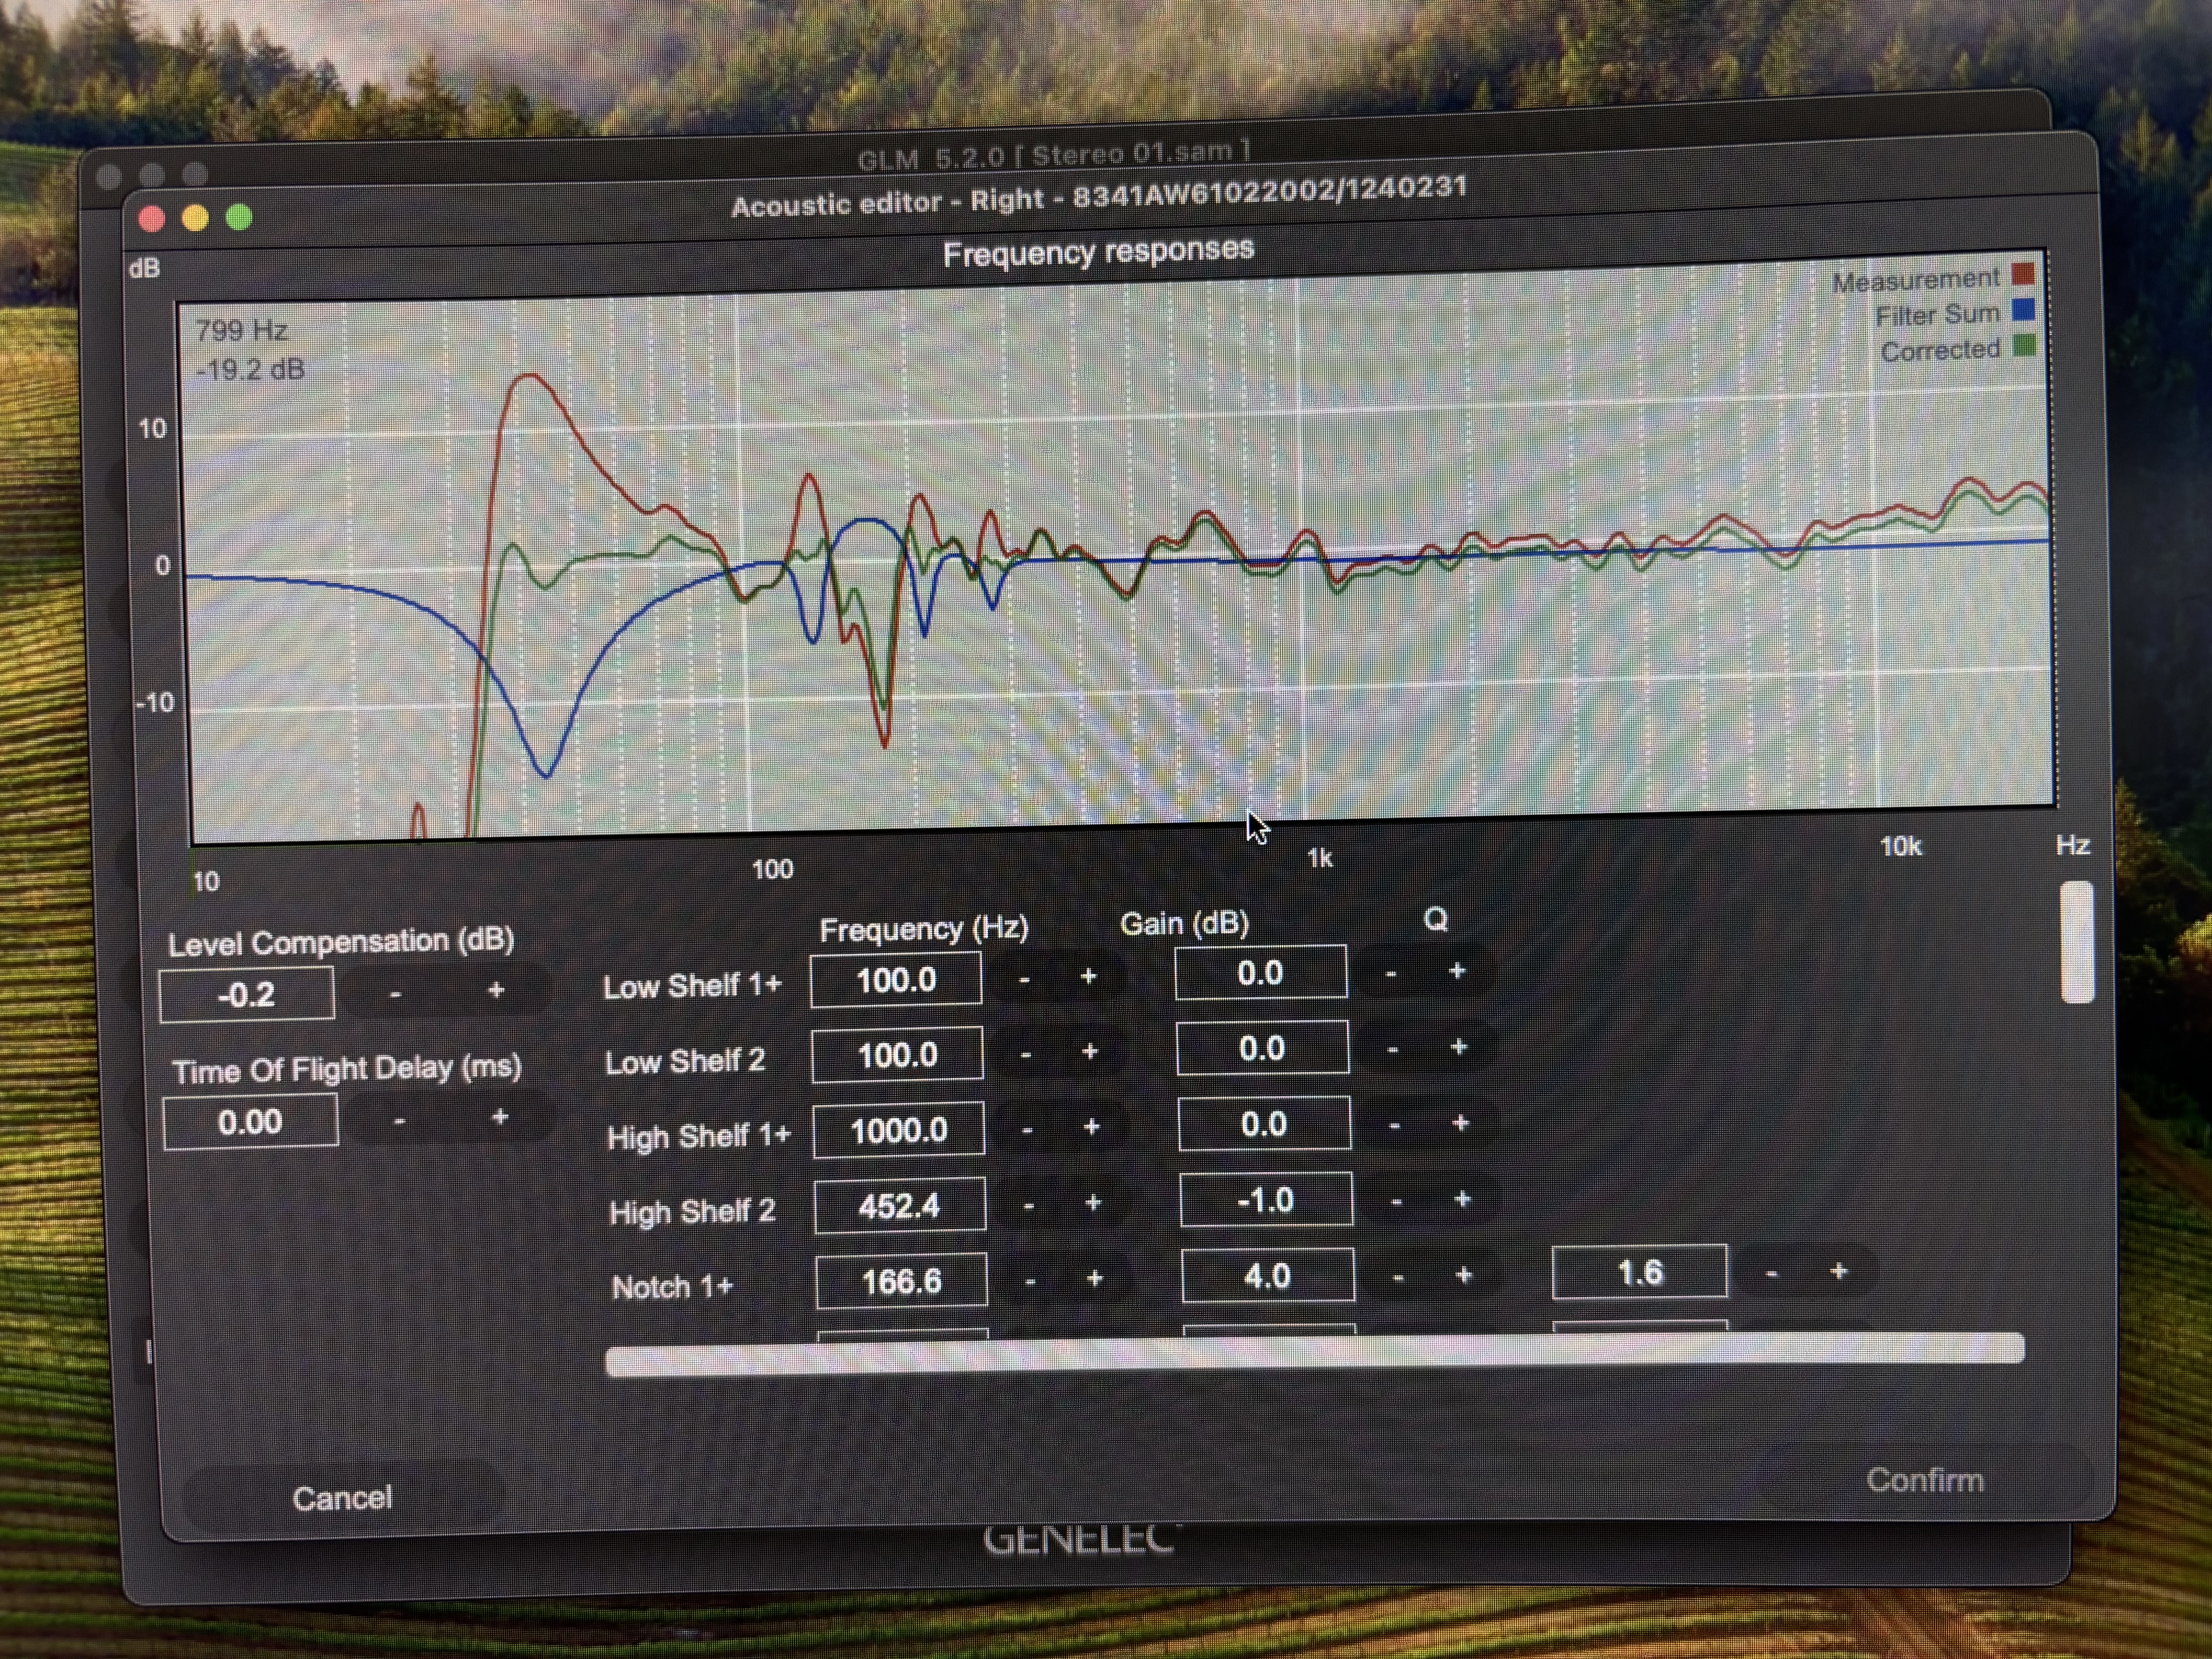
Task: Select the Low Shelf 1+ frequency field
Action: [896, 980]
